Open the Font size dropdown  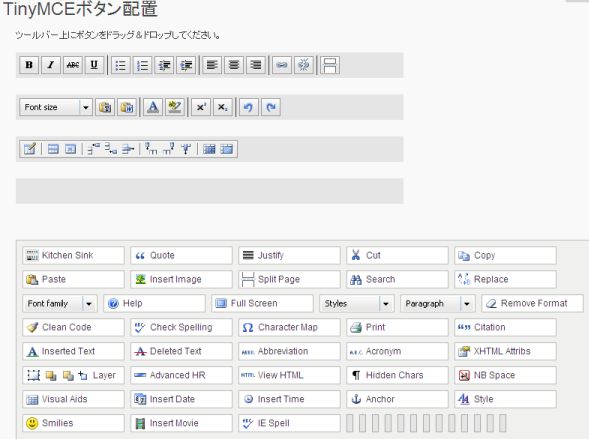point(56,107)
